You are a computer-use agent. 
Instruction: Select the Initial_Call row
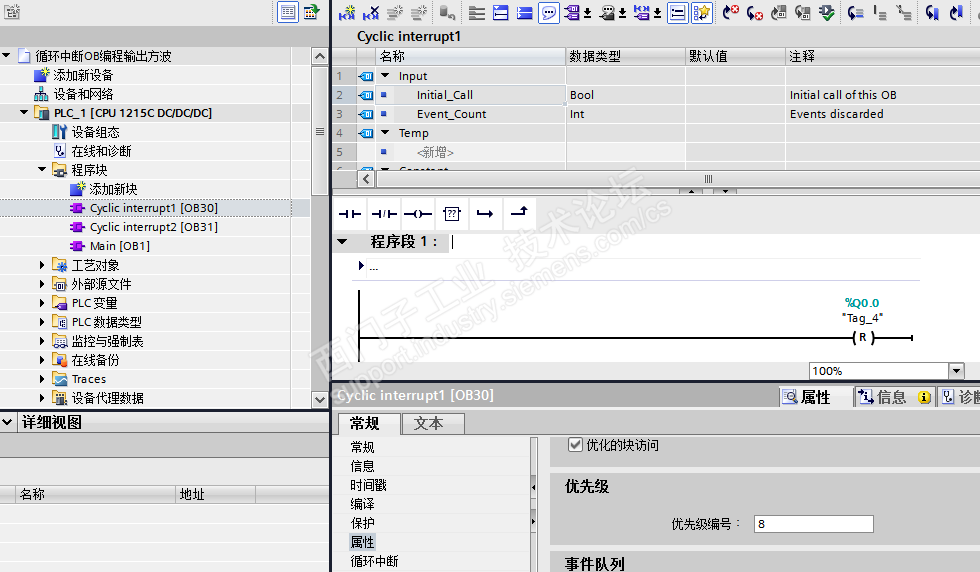click(656, 95)
